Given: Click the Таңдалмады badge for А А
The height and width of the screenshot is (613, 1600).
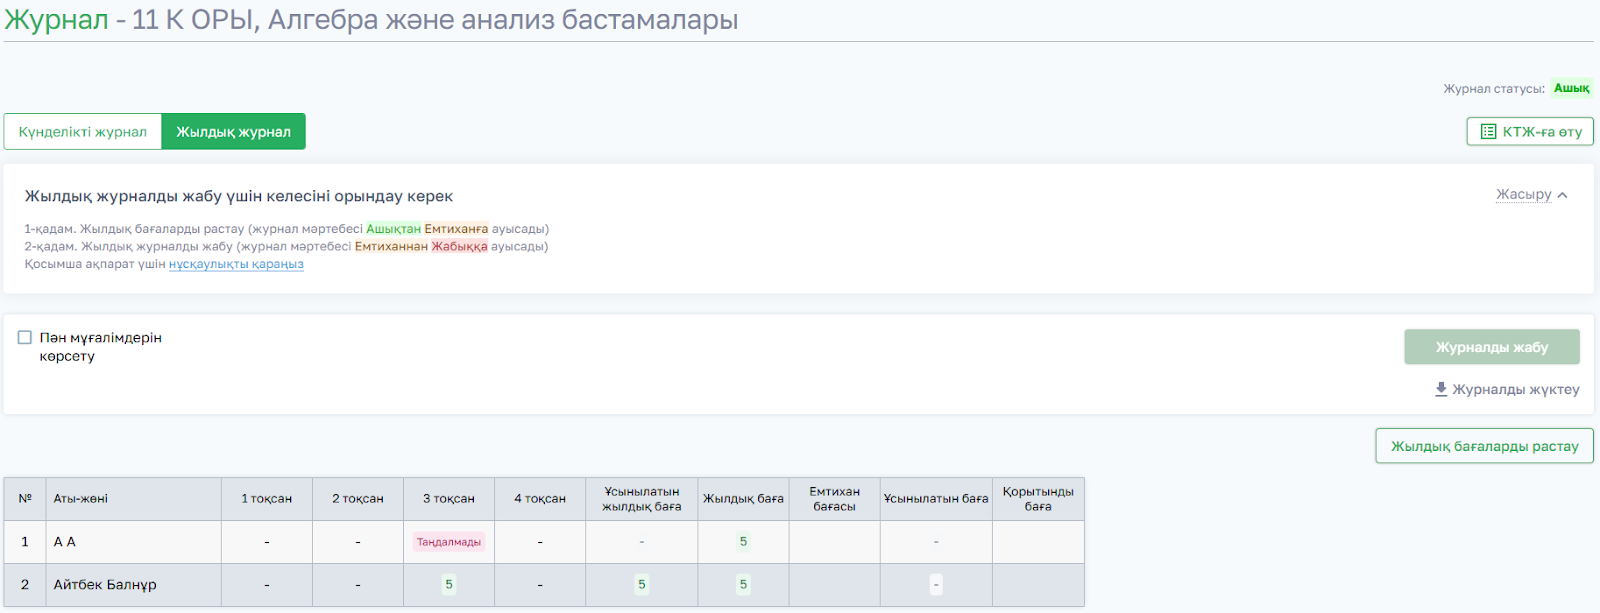Looking at the screenshot, I should pos(449,542).
